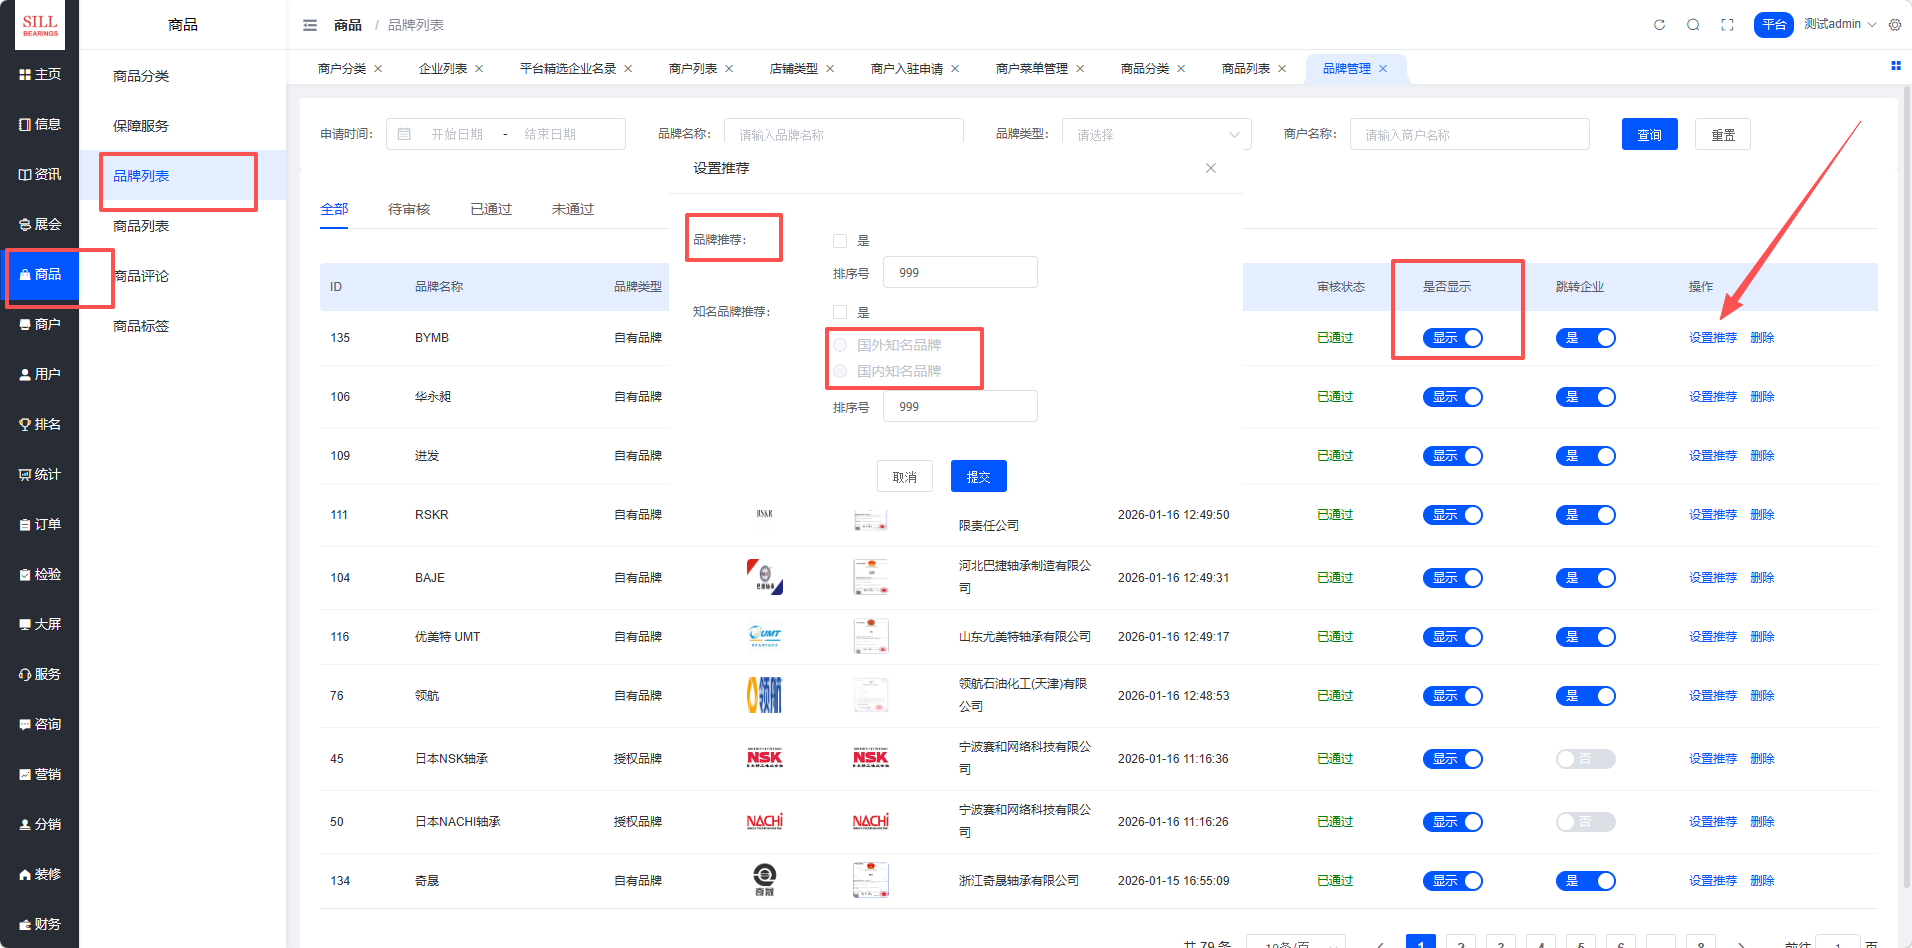The width and height of the screenshot is (1912, 948).
Task: Open the search icon in header
Action: click(1693, 25)
